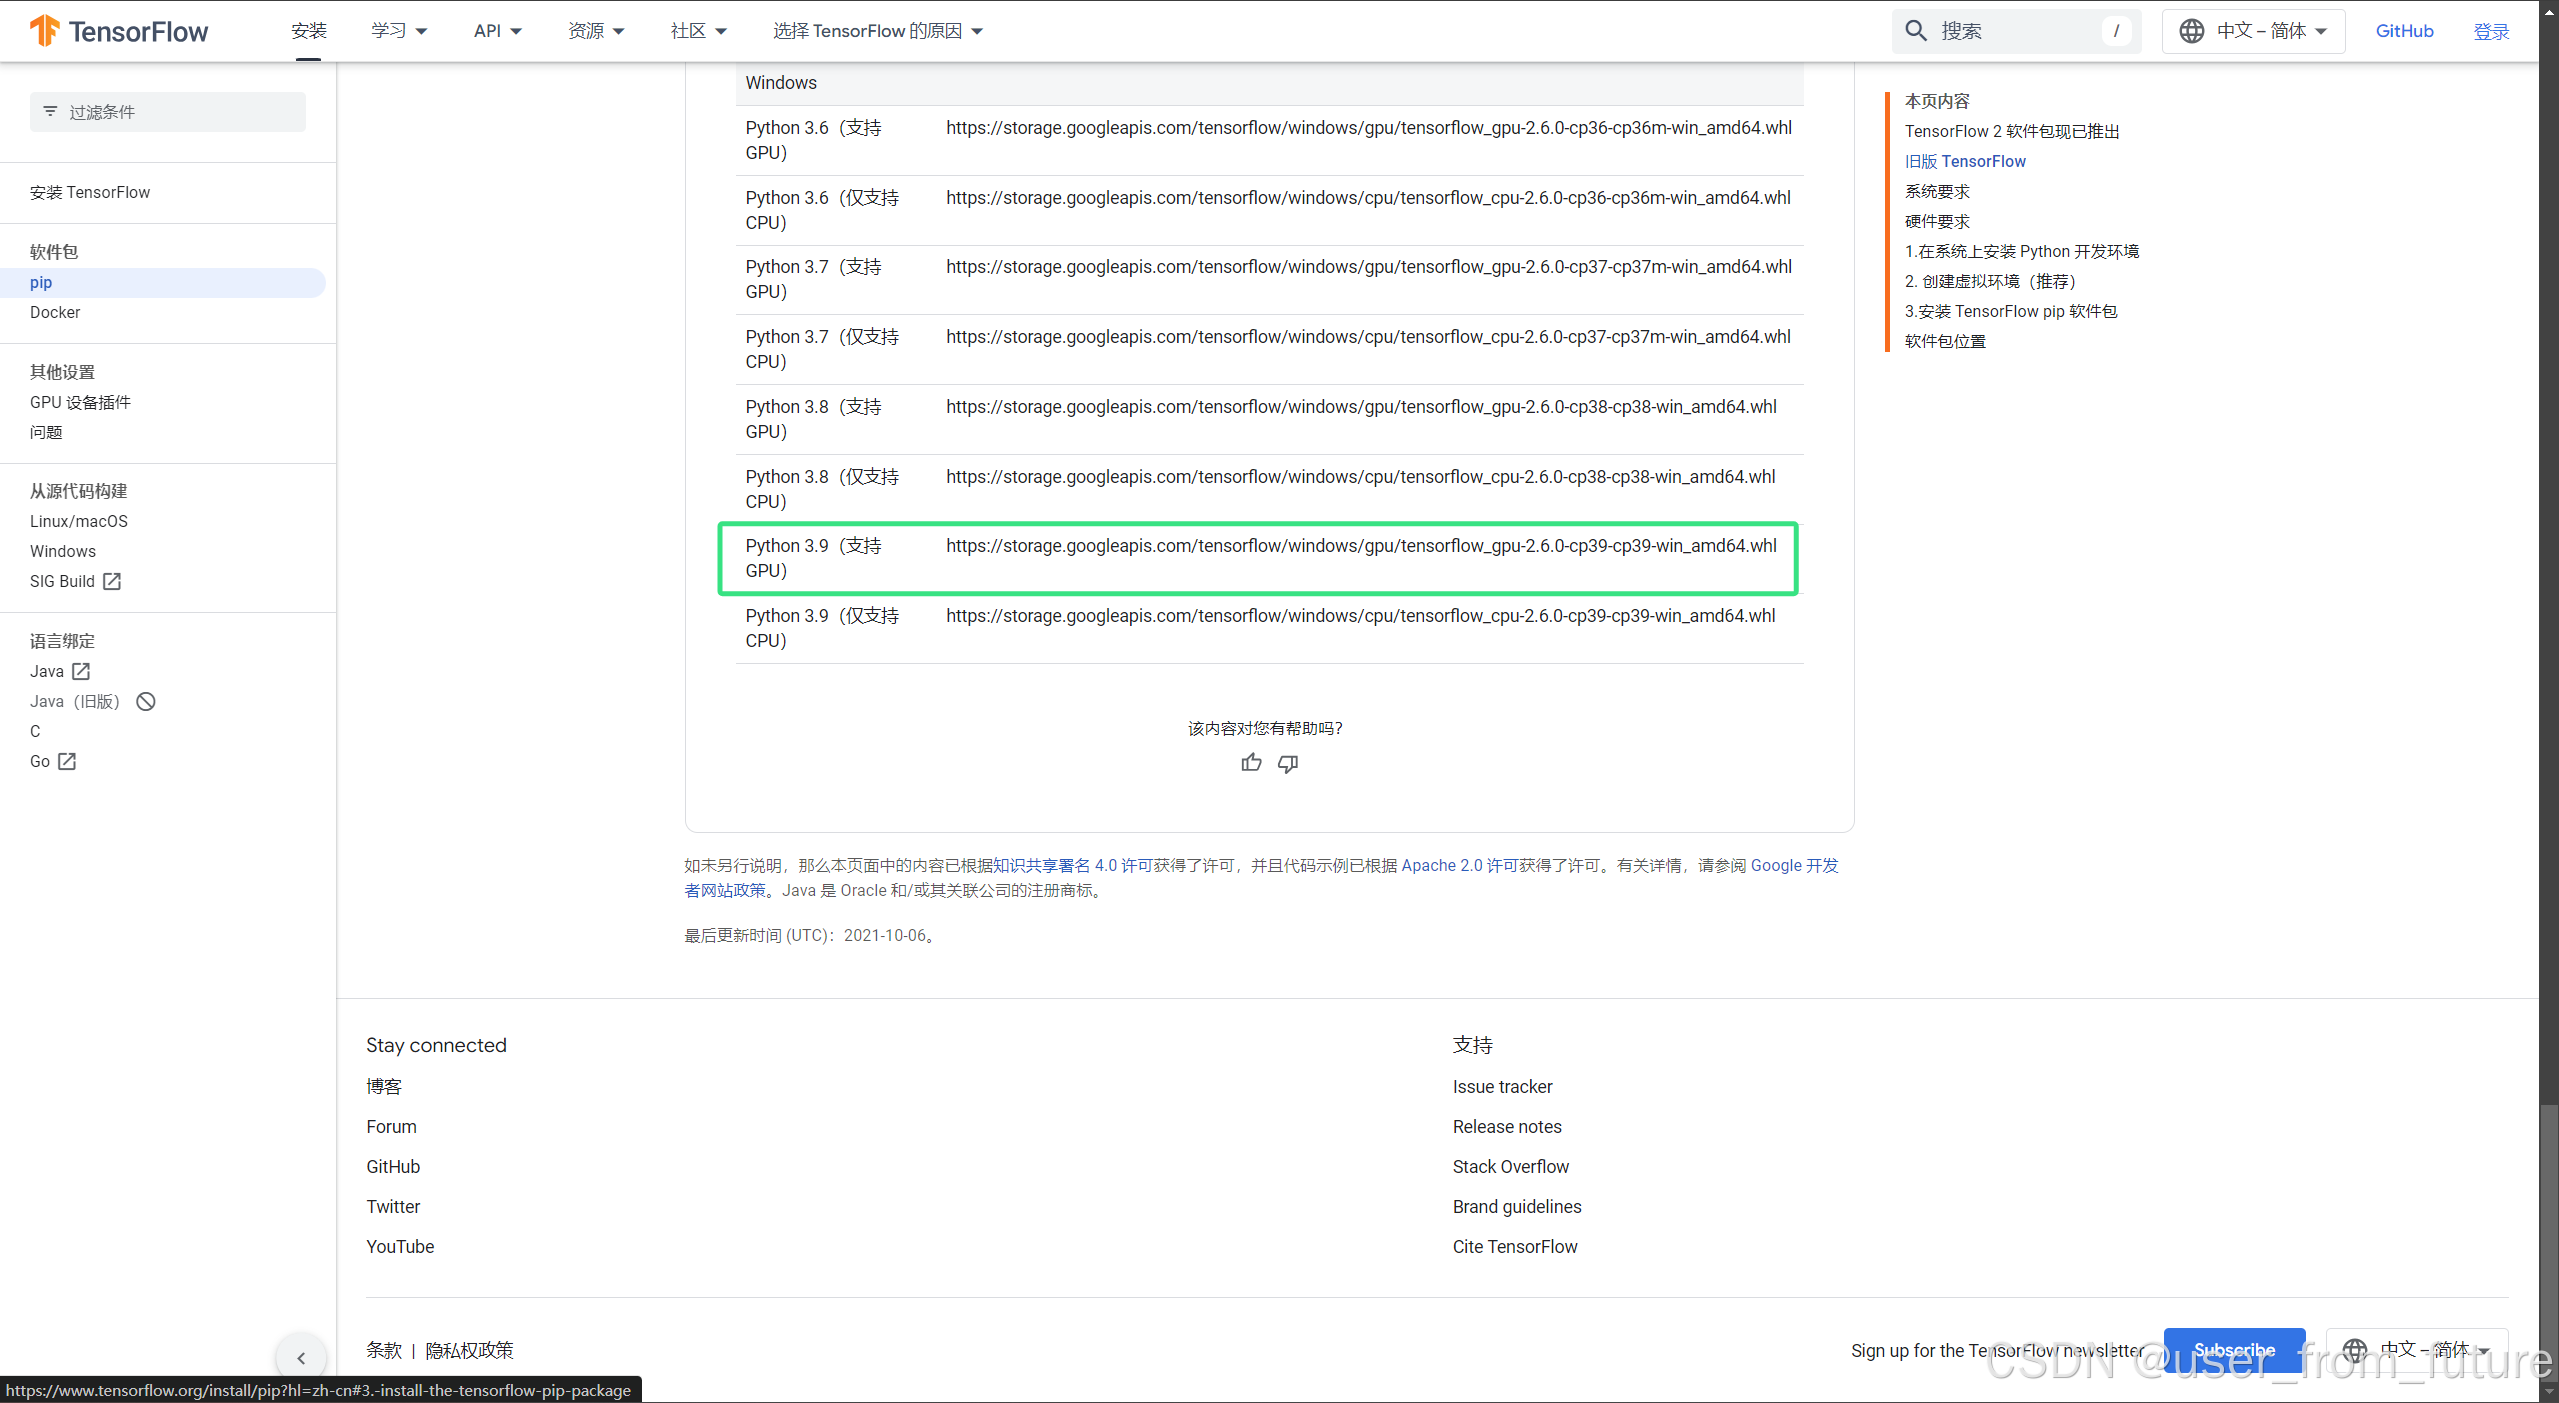Image resolution: width=2559 pixels, height=1403 pixels.
Task: Click the header globe language icon
Action: coord(2191,31)
